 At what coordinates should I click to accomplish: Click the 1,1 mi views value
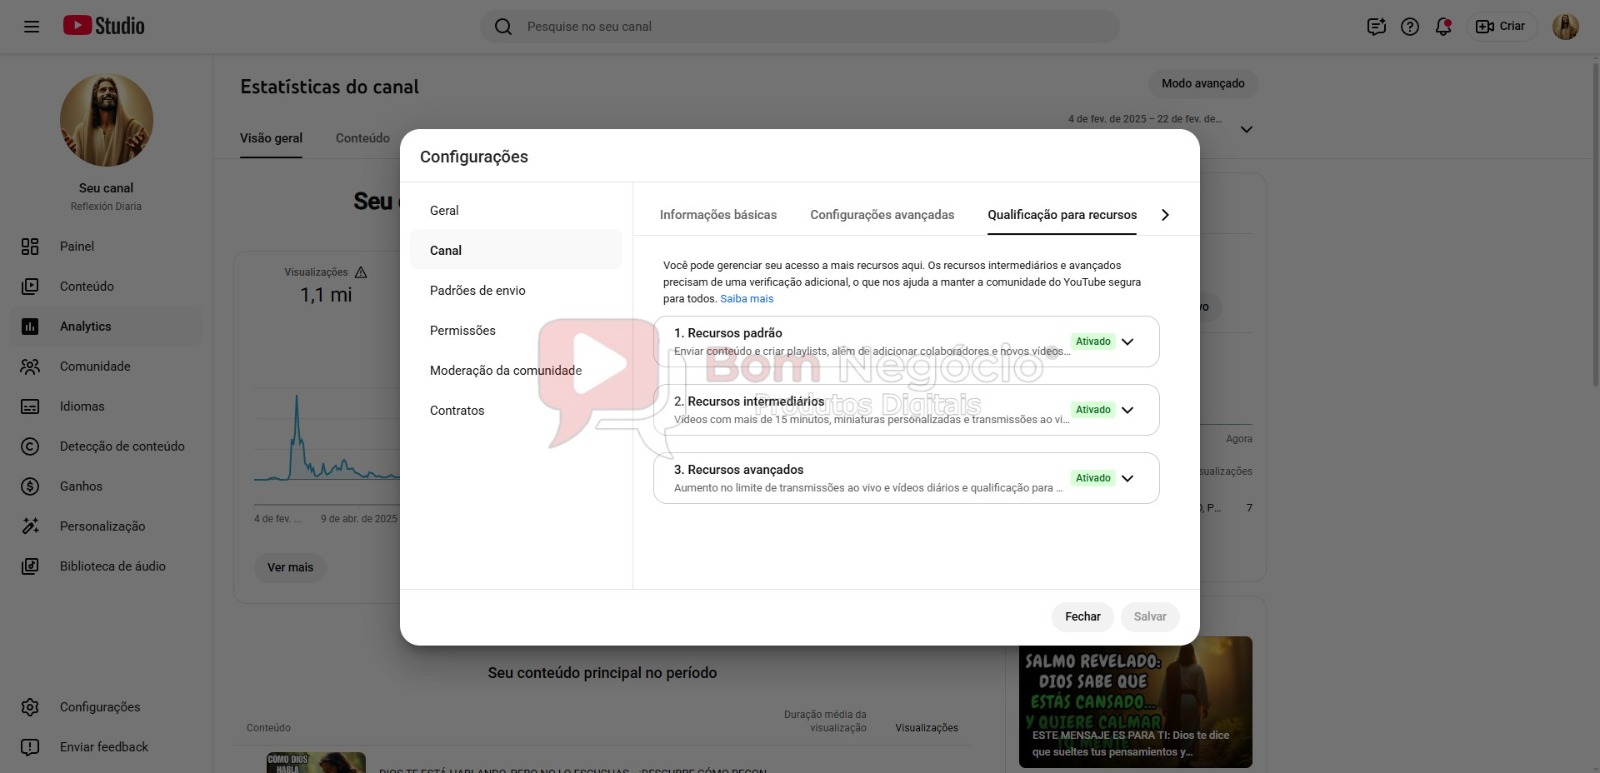click(326, 295)
